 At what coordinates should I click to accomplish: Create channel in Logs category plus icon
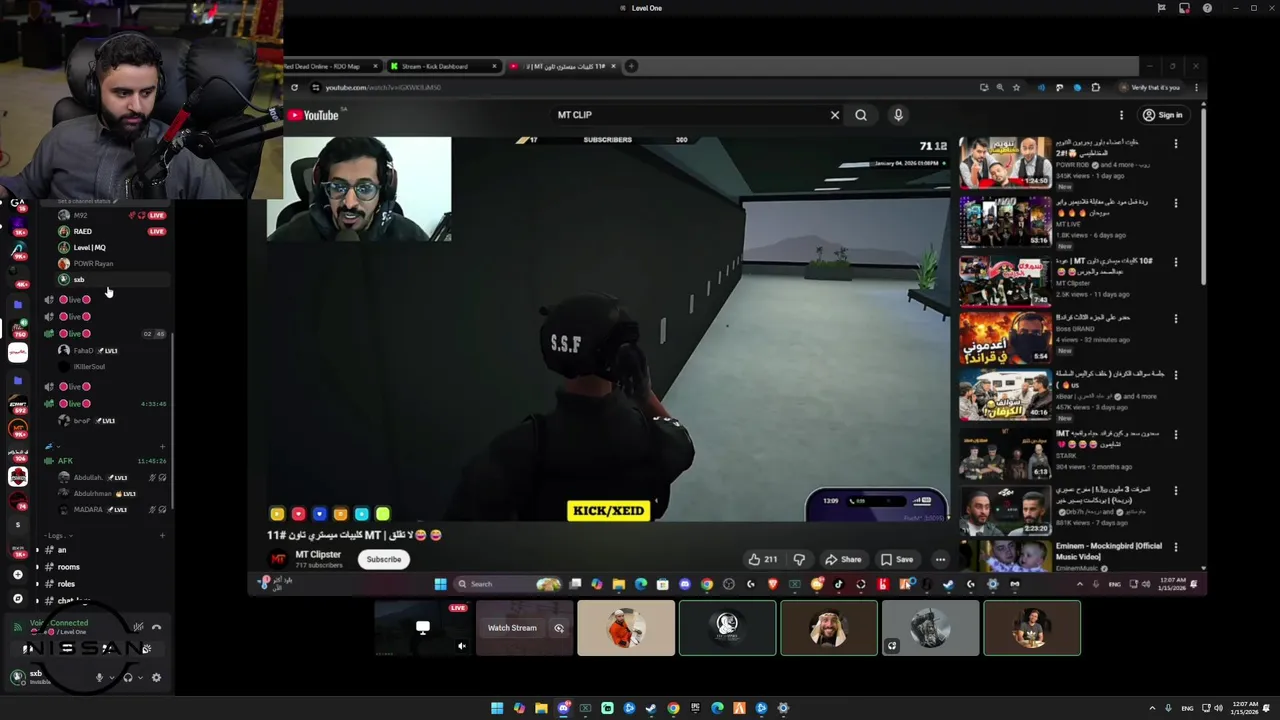[163, 535]
